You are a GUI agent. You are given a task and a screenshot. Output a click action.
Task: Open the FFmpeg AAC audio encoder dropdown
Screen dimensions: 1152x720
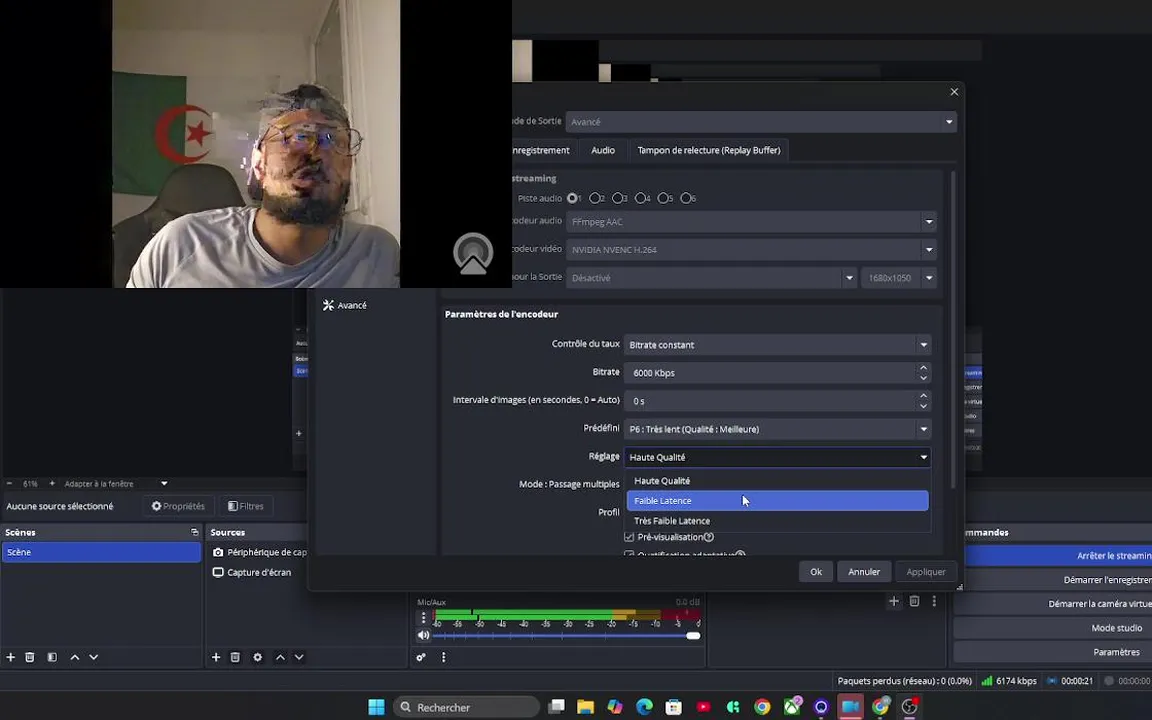(x=751, y=222)
